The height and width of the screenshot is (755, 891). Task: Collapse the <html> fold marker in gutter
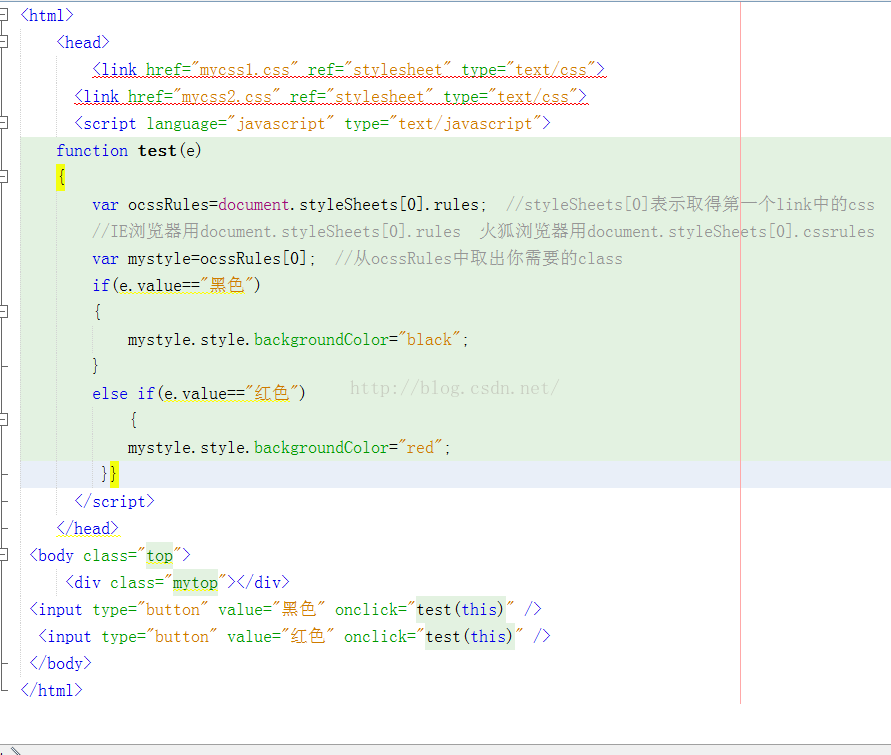3,14
